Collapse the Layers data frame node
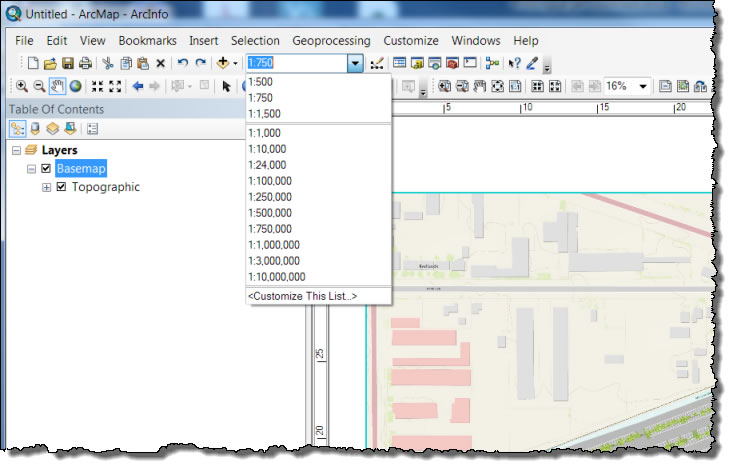The width and height of the screenshot is (733, 468). pyautogui.click(x=16, y=150)
